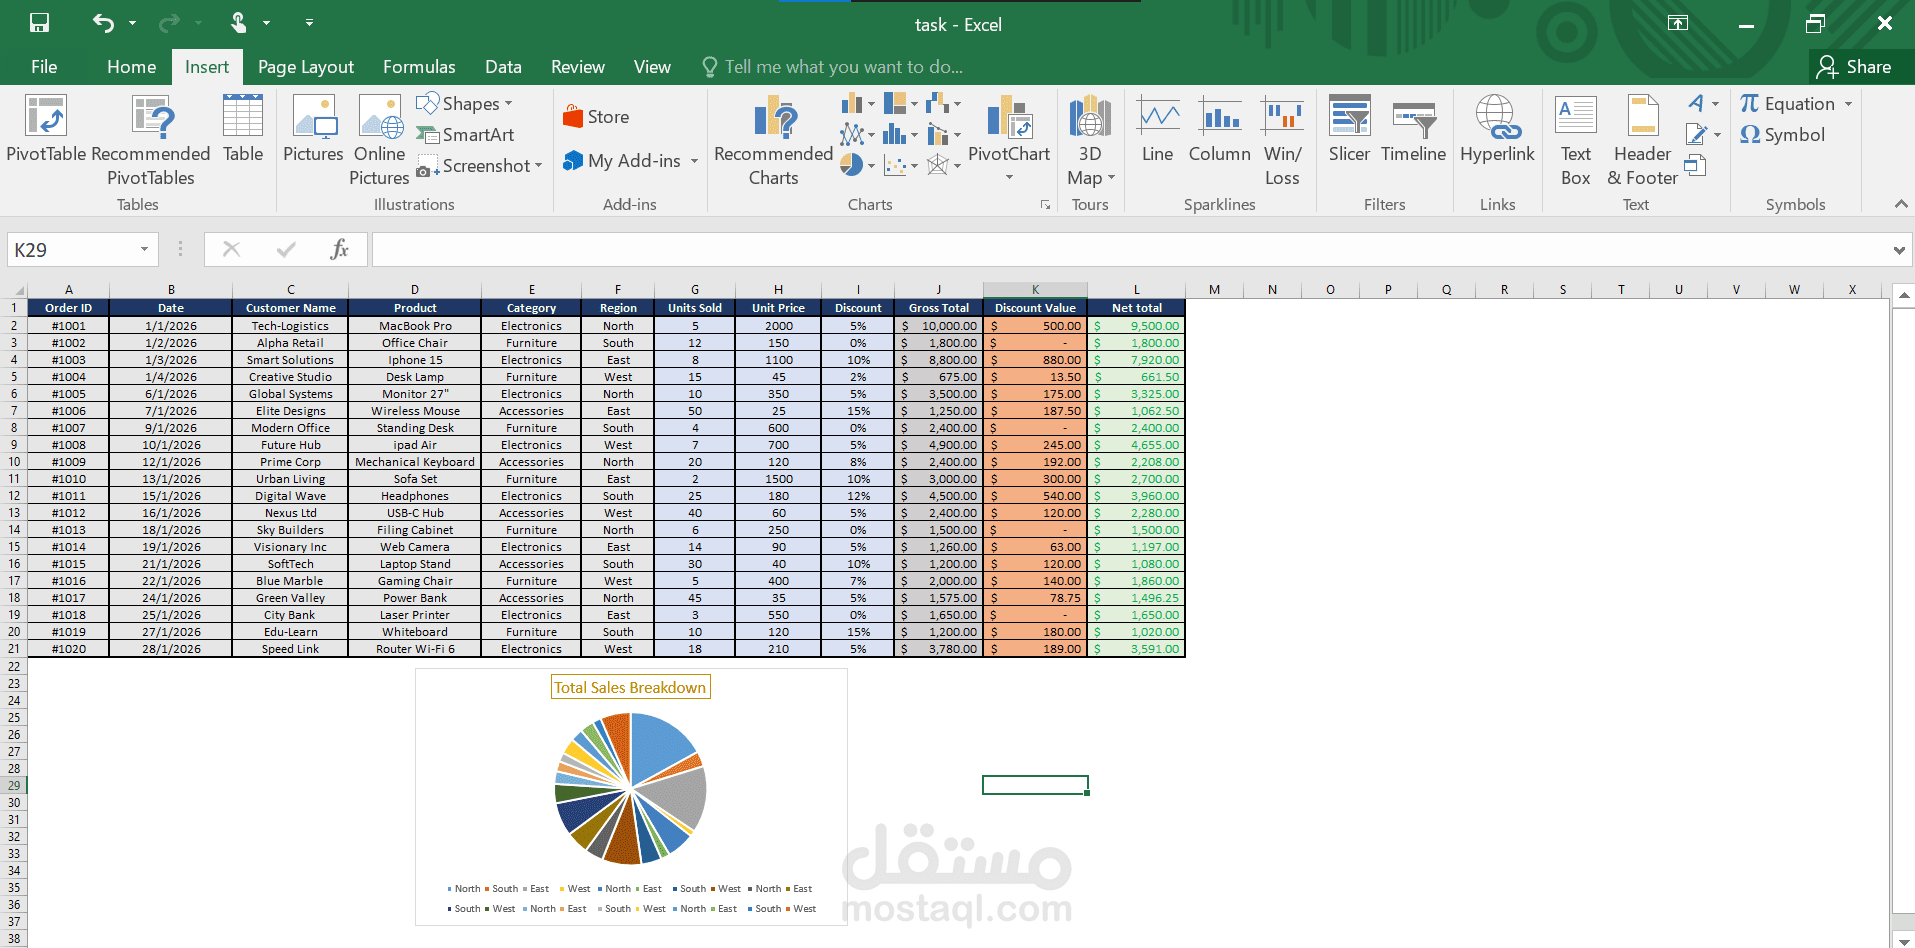Insert Pictures from file
This screenshot has width=1915, height=948.
pos(313,139)
